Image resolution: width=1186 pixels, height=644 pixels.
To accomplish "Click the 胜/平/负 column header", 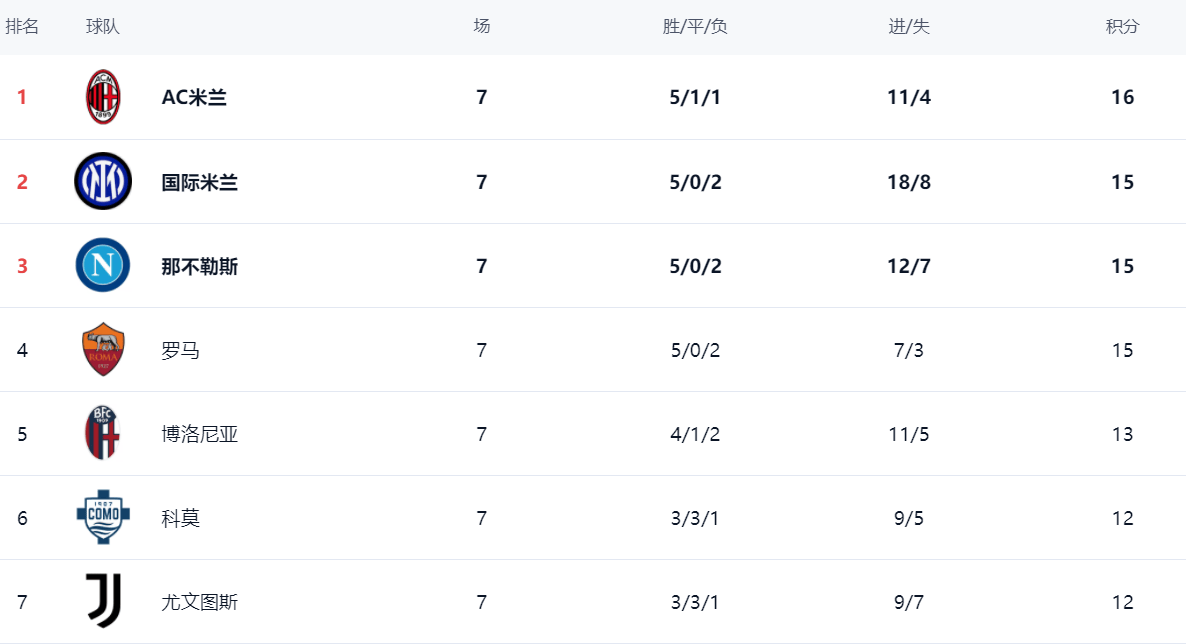I will click(695, 27).
